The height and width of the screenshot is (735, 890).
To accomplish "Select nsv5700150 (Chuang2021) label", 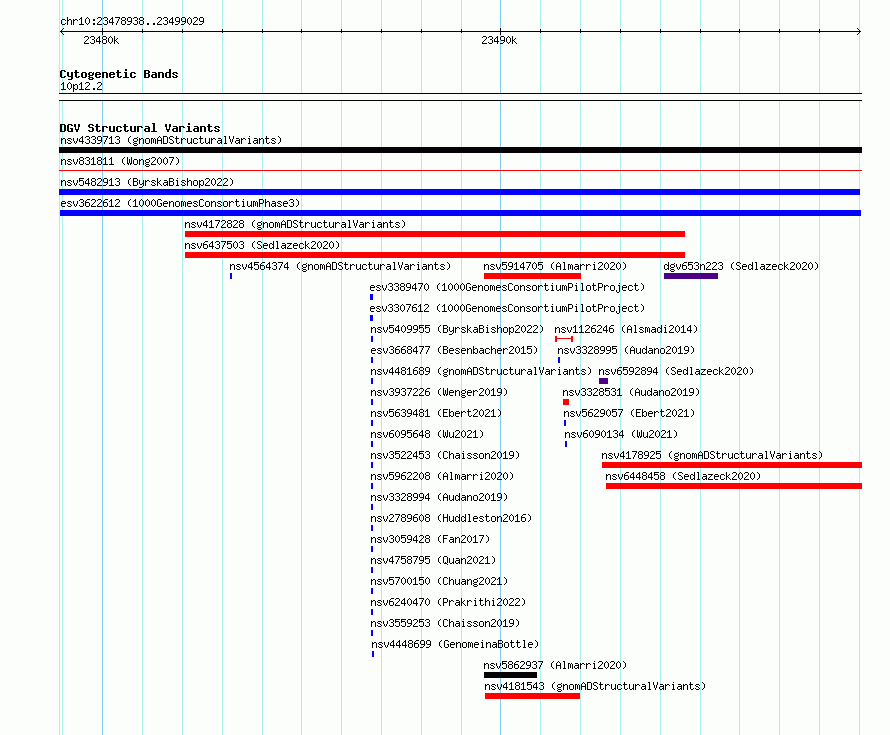I will pyautogui.click(x=439, y=581).
